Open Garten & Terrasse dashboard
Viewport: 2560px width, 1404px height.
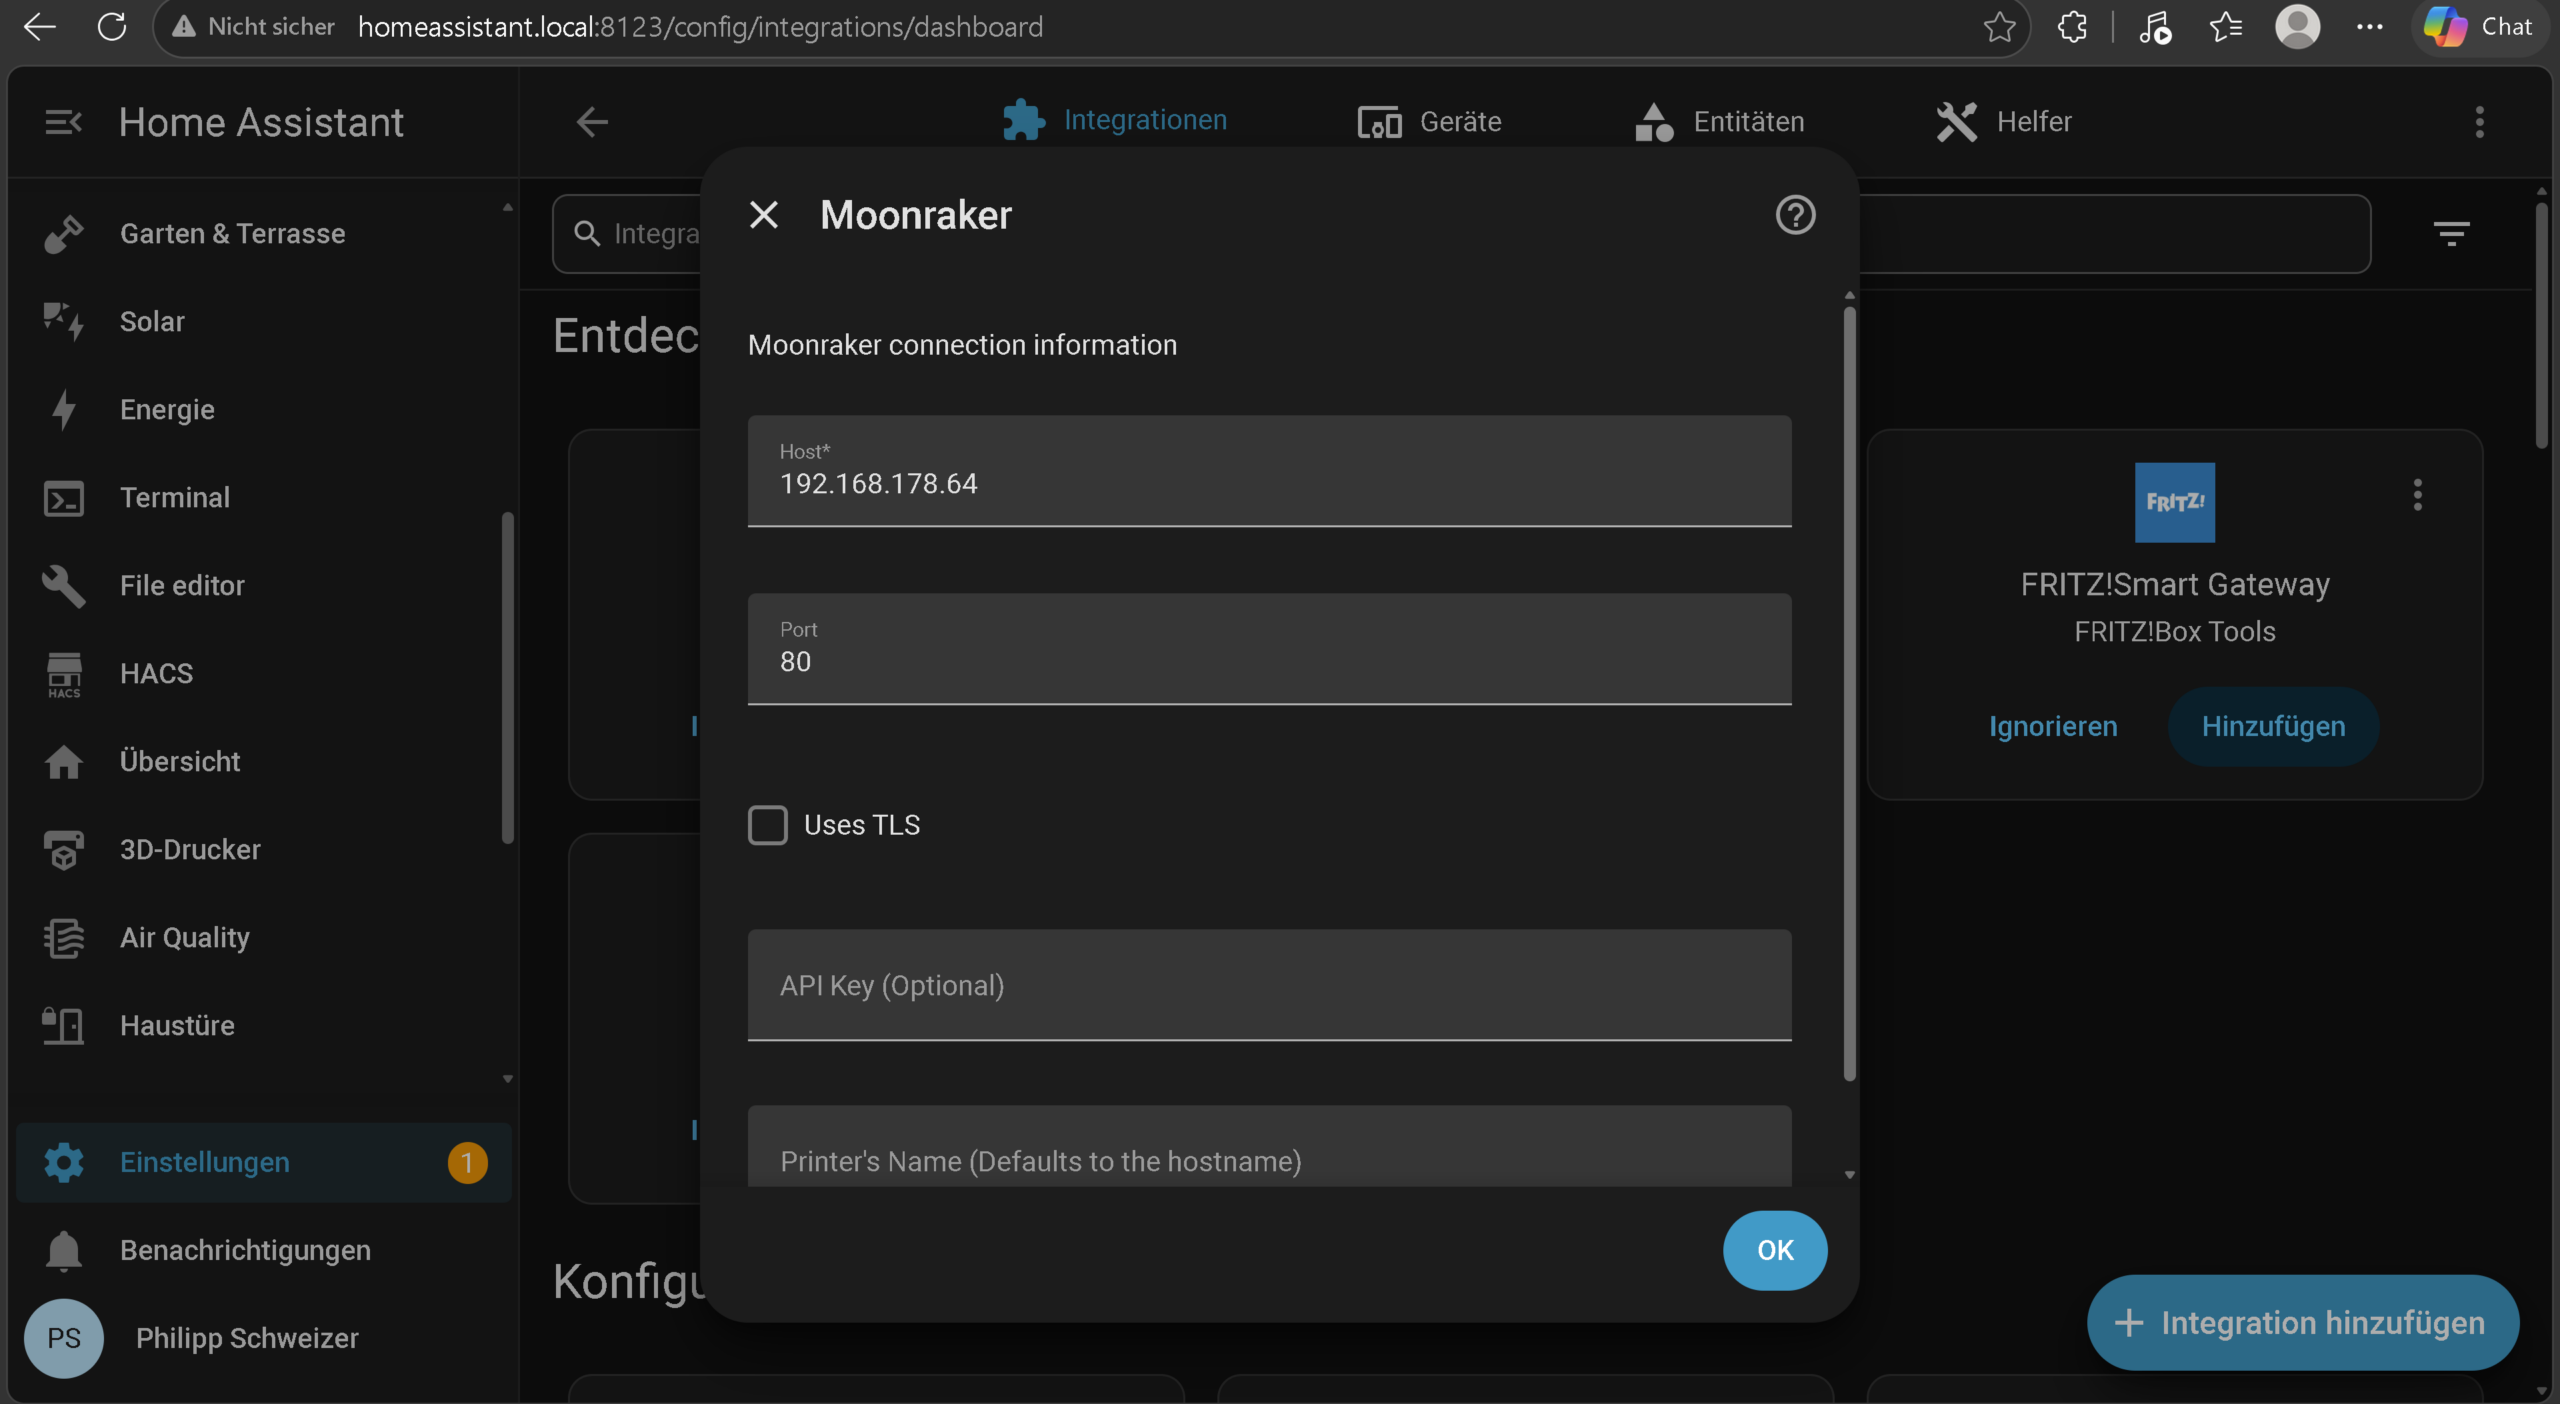pyautogui.click(x=264, y=234)
